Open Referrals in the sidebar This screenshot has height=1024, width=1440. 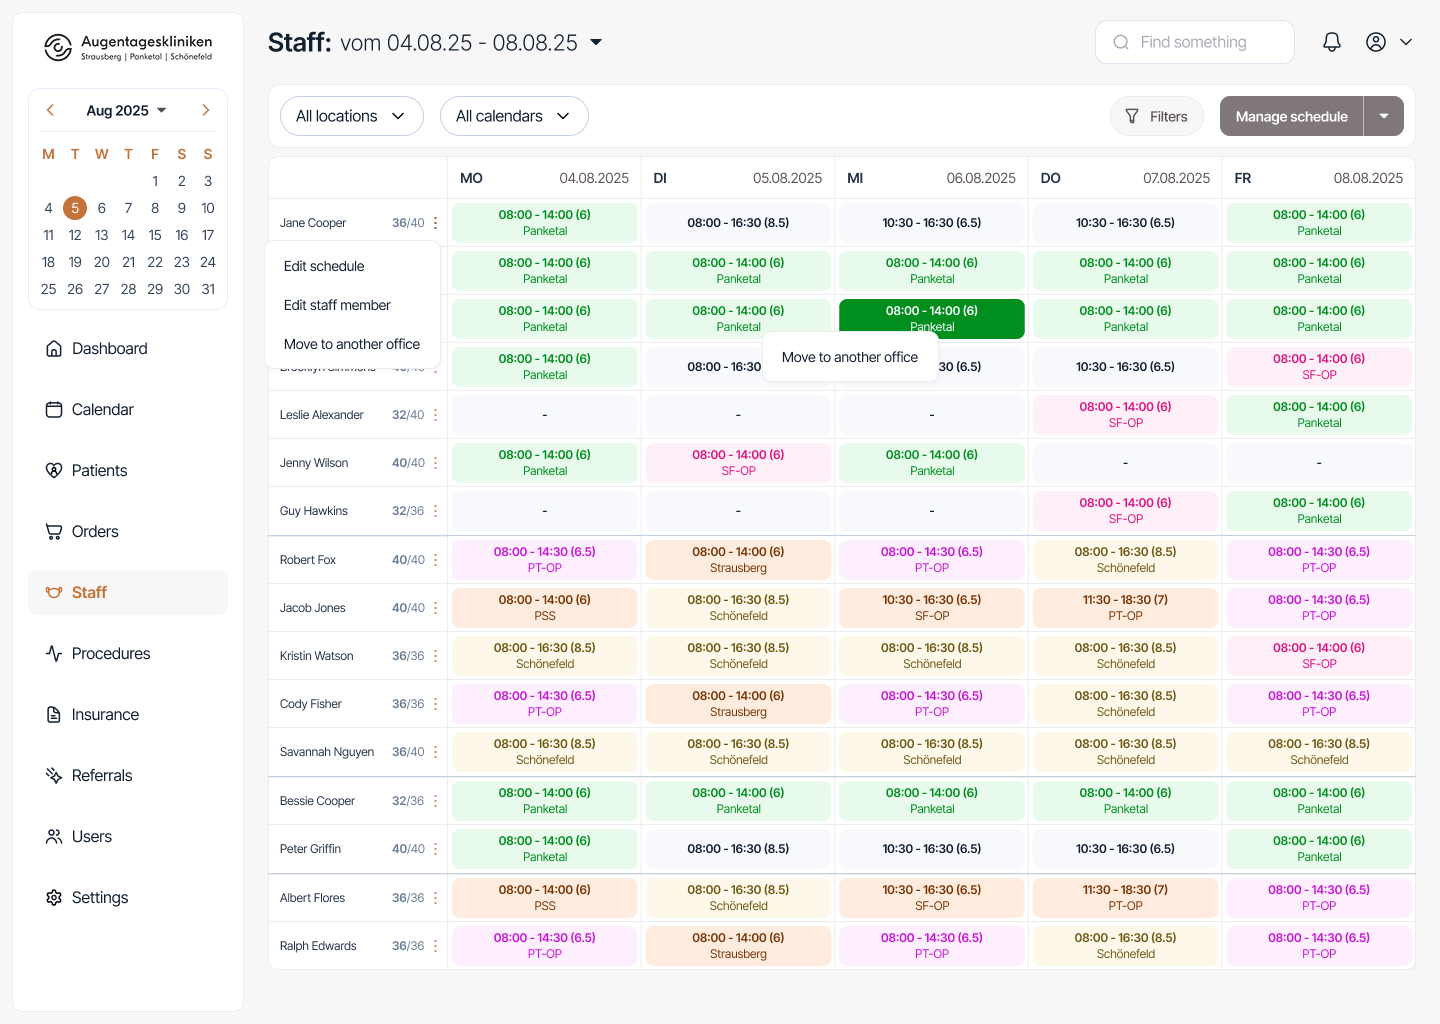pos(101,776)
